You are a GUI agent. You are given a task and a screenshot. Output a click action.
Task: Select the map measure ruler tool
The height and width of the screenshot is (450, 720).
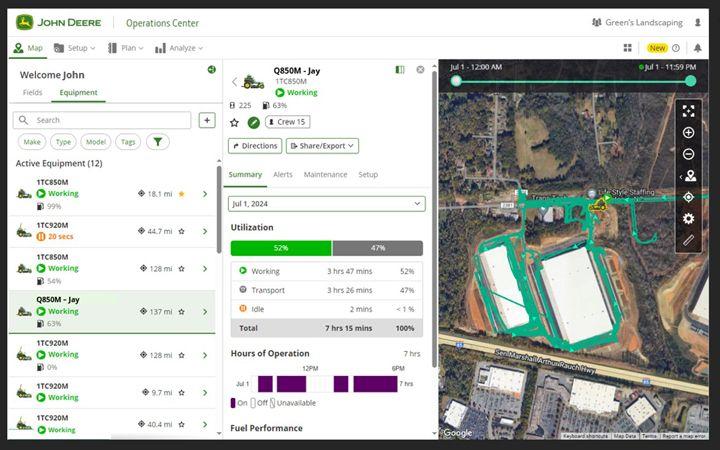pos(688,240)
